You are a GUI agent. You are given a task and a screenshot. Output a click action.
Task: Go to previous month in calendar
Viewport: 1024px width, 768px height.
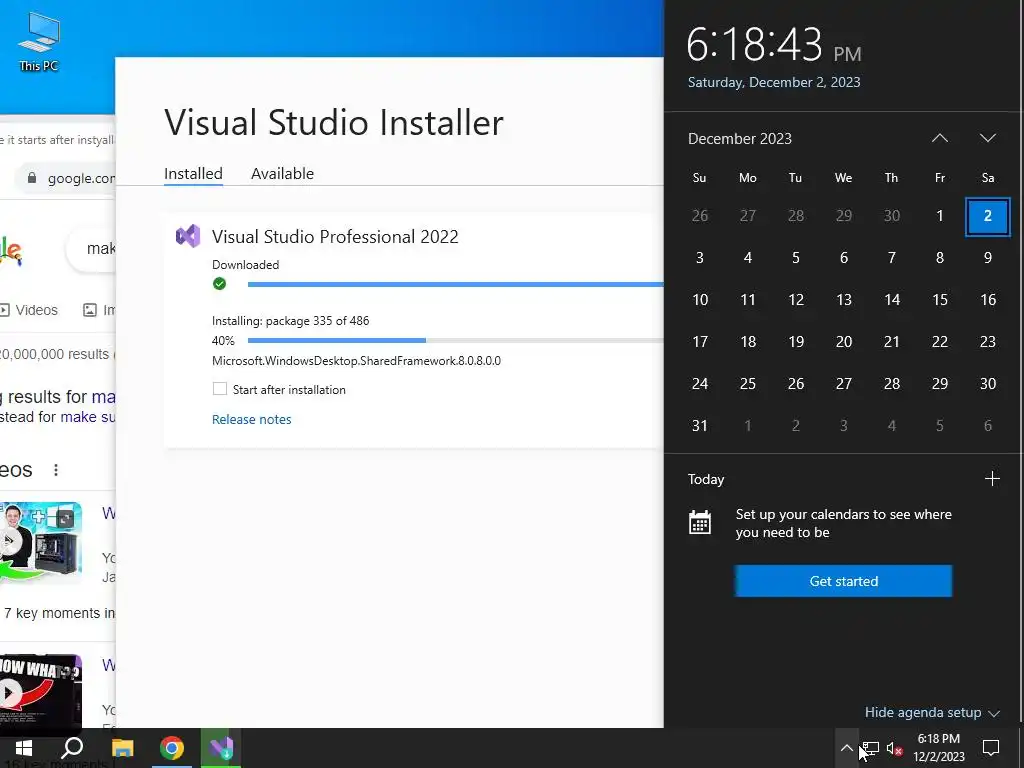[x=940, y=138]
